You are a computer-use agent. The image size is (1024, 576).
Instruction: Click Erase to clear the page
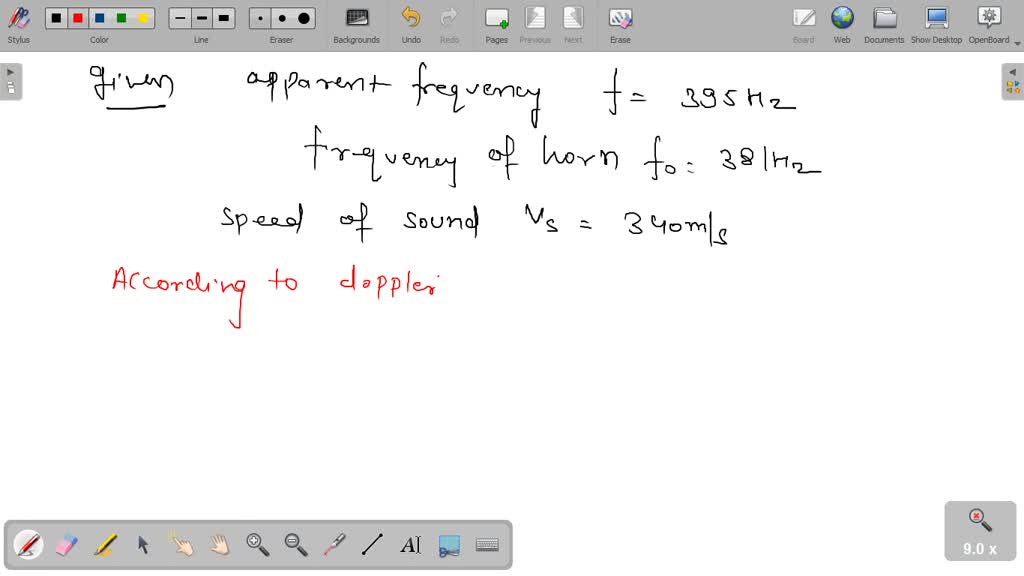point(620,25)
